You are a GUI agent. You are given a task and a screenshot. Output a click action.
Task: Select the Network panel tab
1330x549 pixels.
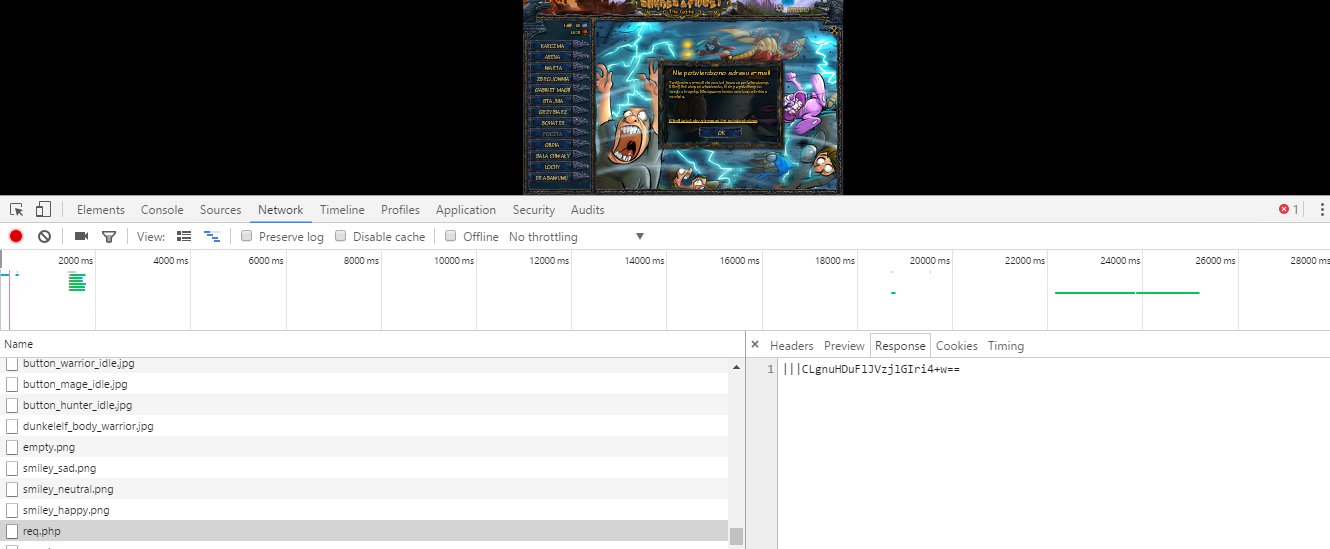pyautogui.click(x=281, y=210)
